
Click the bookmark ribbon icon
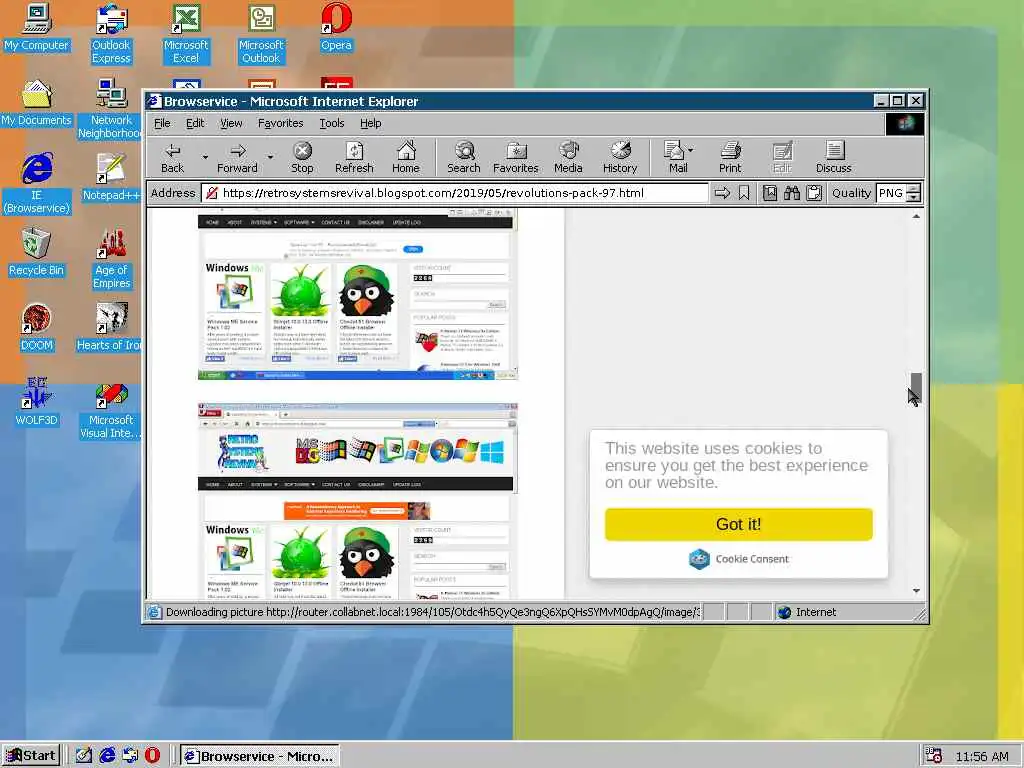(x=744, y=193)
